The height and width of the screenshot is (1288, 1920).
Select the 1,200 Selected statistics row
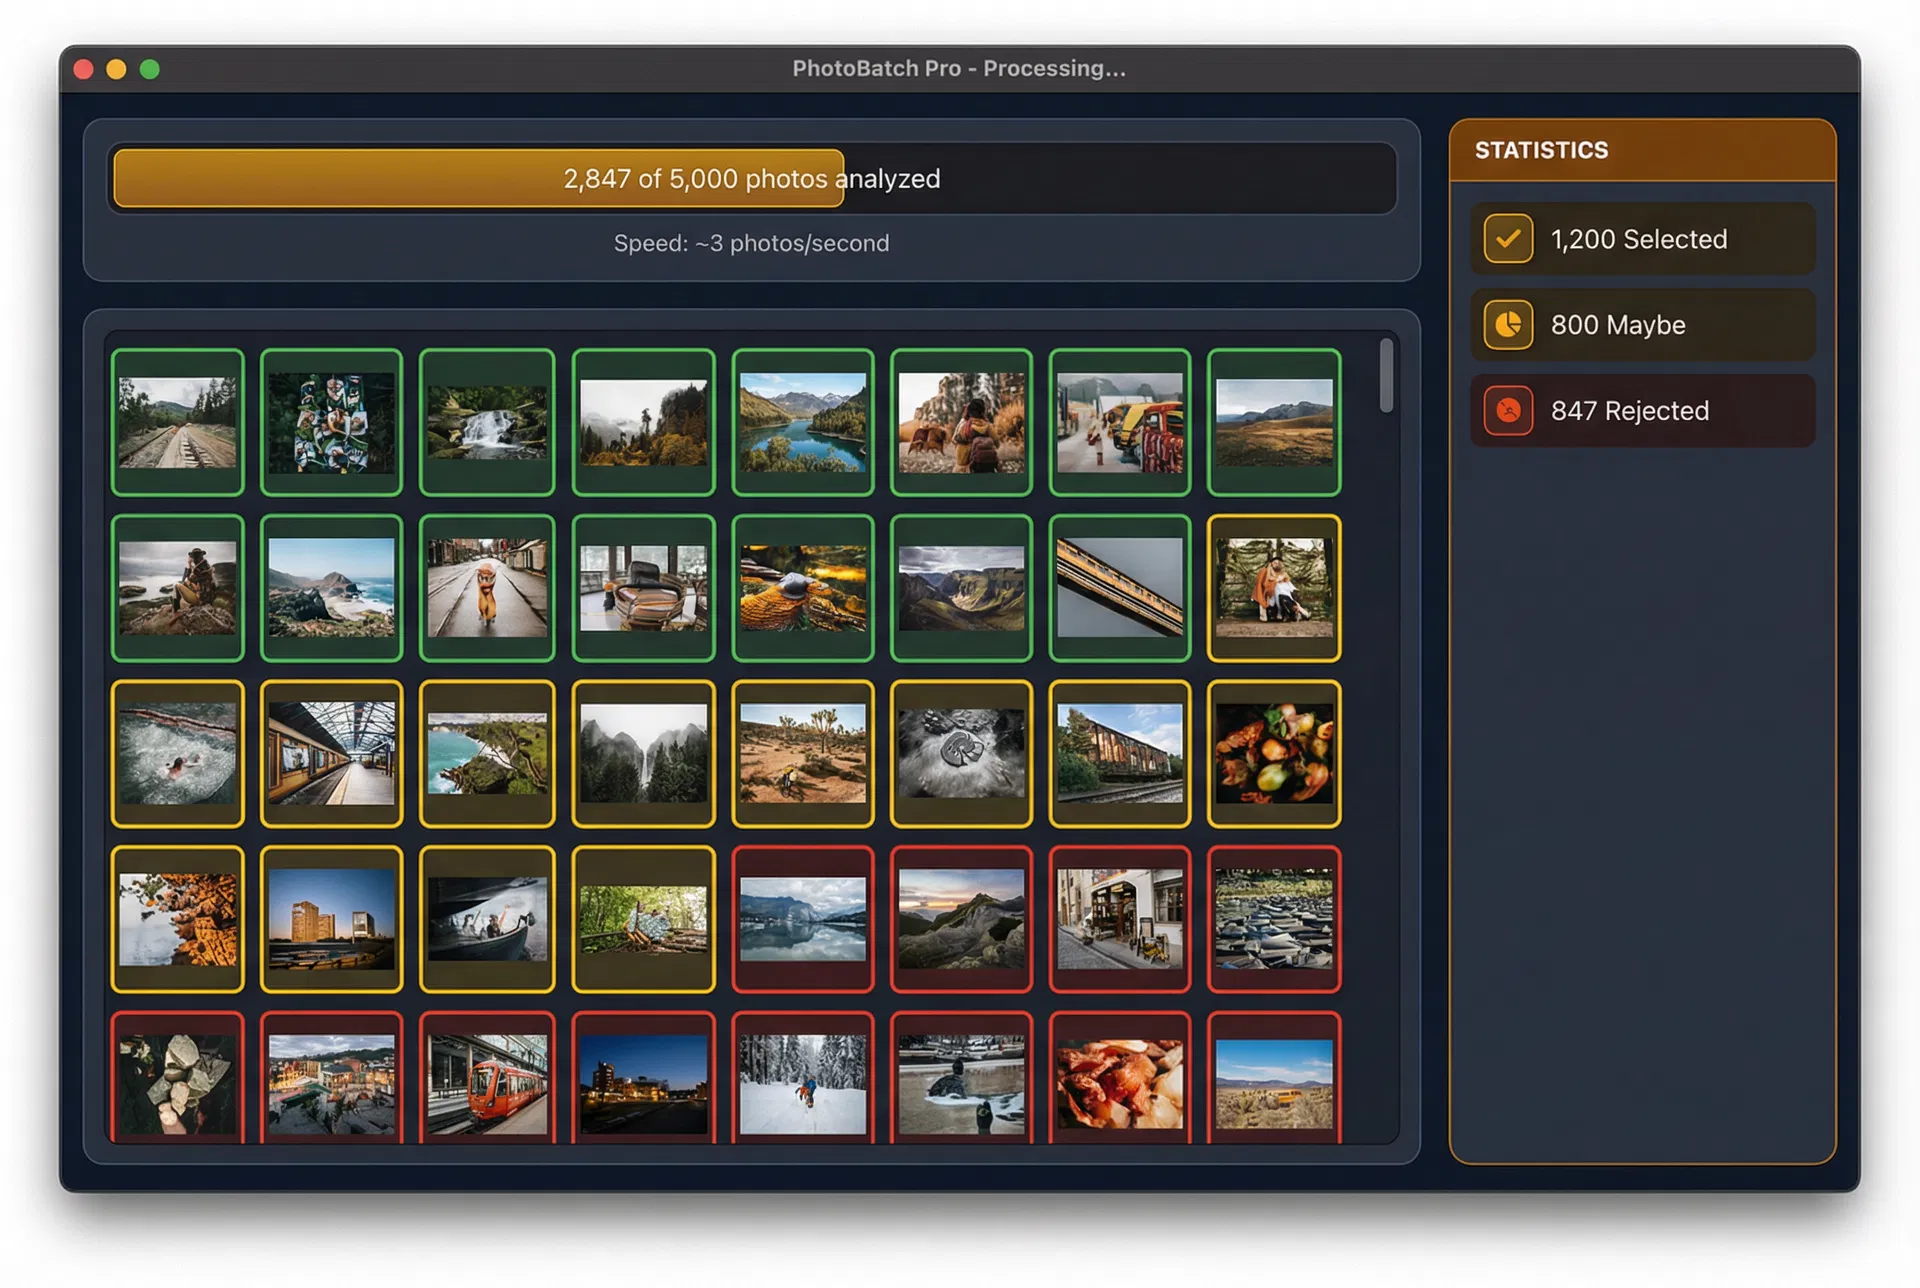(x=1642, y=240)
